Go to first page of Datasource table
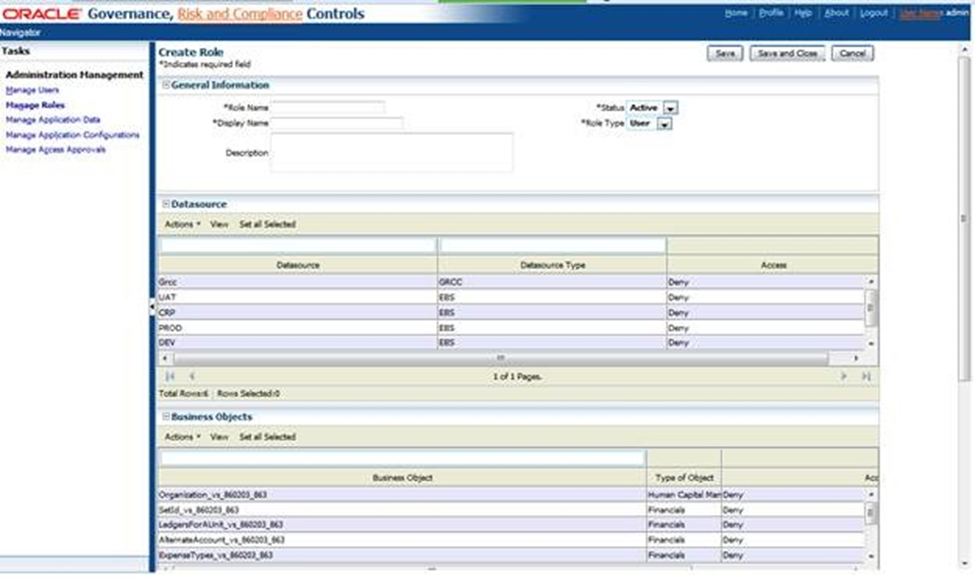Viewport: 975px width, 581px height. 170,376
